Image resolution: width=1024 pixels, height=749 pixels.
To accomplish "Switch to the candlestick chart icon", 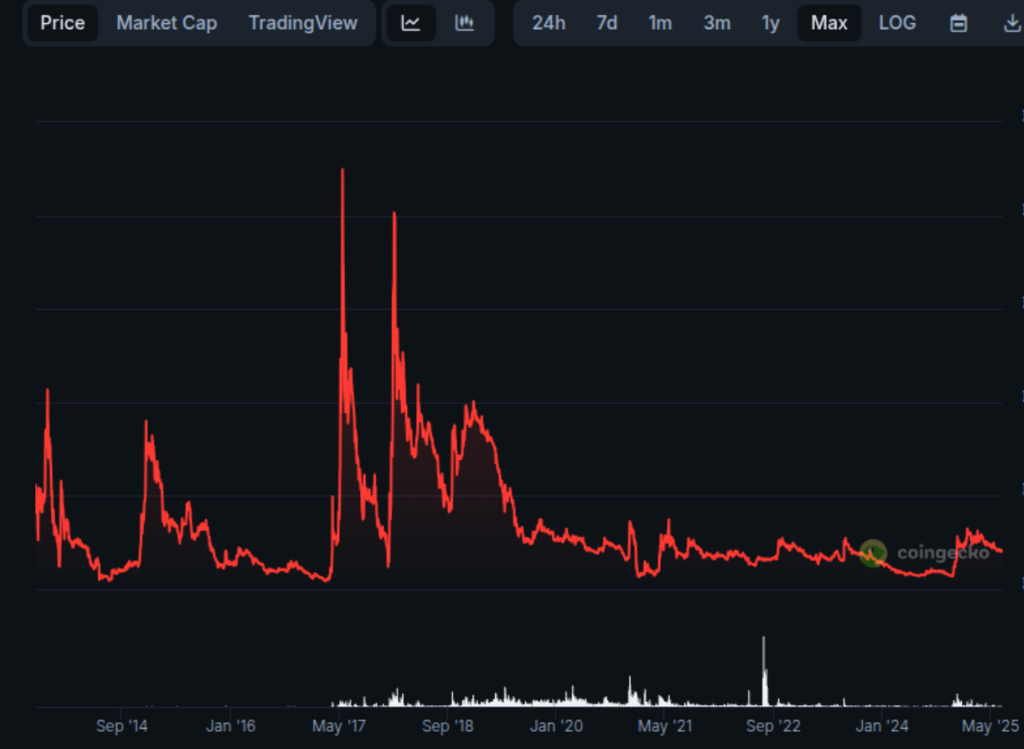I will coord(464,22).
